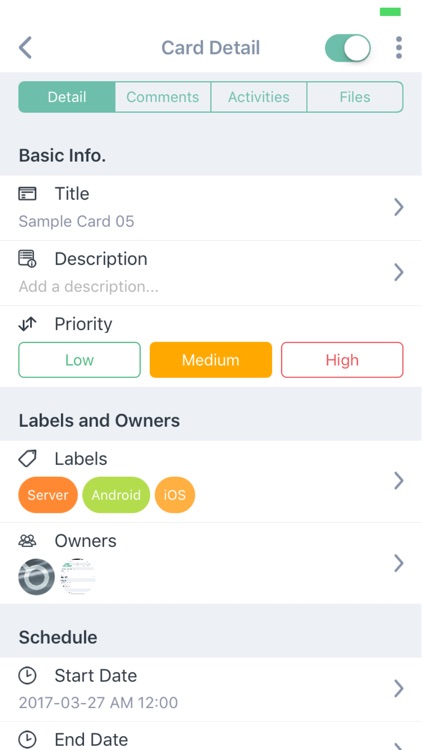The width and height of the screenshot is (422, 750).
Task: Set priority to Low
Action: (x=79, y=360)
